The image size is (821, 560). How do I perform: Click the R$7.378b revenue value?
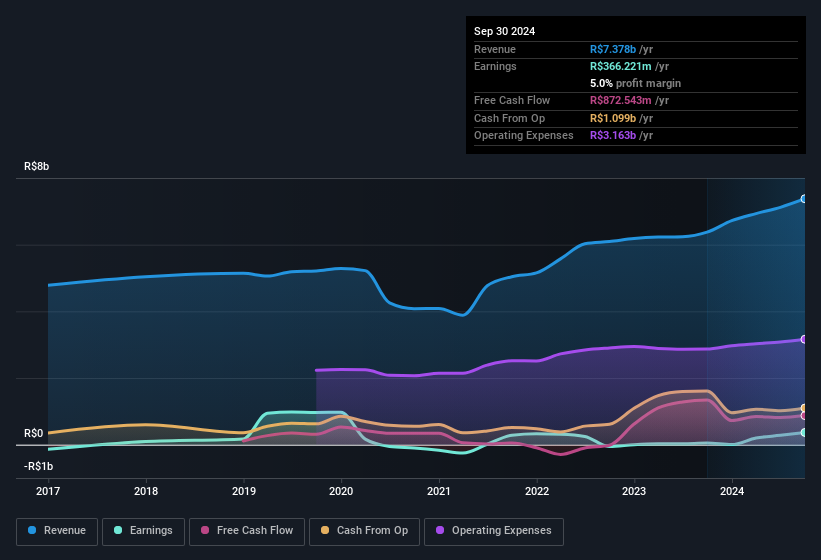[613, 49]
